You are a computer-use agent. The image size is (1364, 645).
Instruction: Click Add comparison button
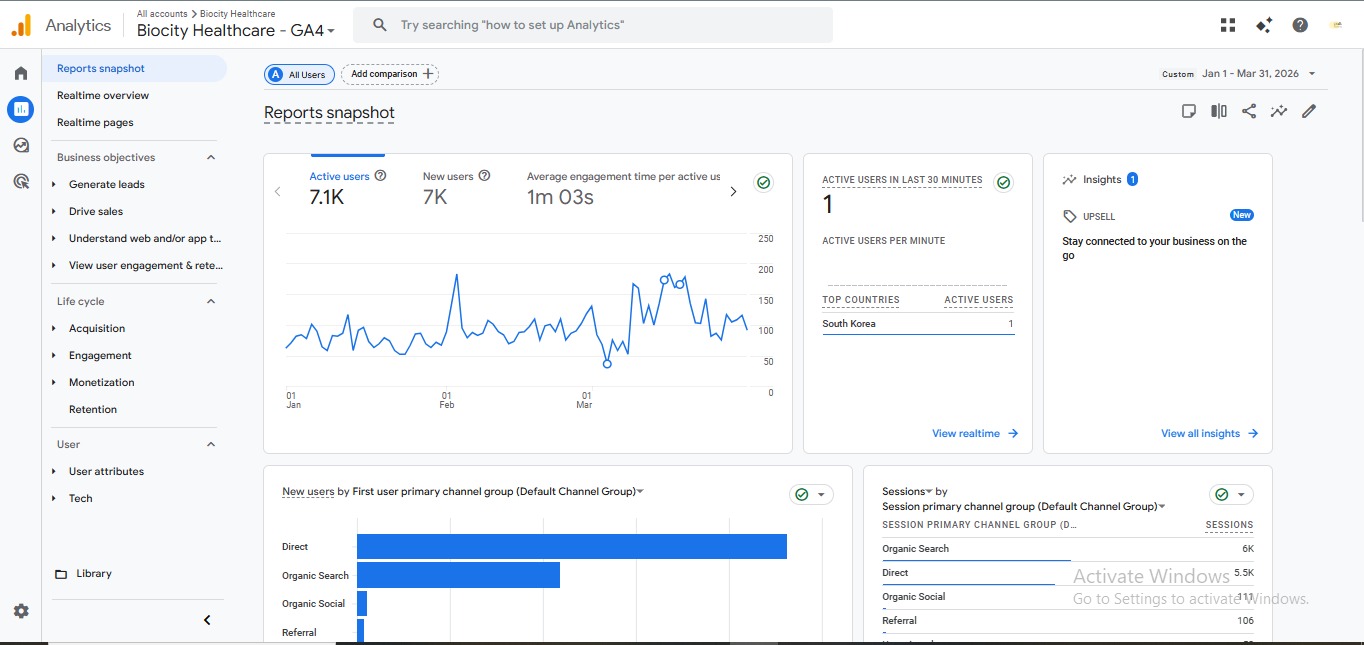(390, 74)
